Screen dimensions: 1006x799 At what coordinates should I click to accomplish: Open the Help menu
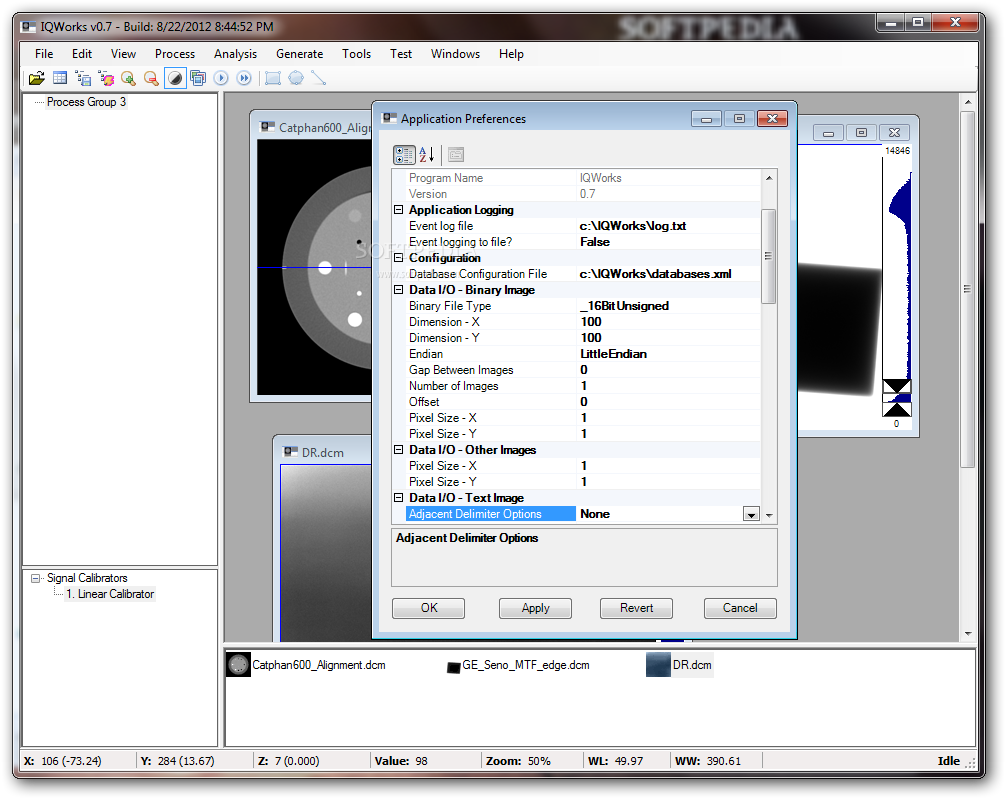(x=511, y=54)
